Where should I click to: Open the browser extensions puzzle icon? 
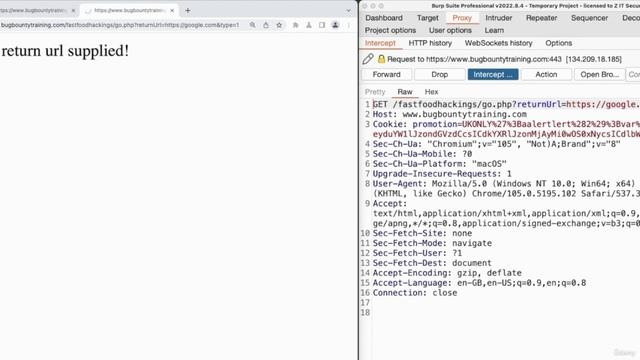coord(296,25)
